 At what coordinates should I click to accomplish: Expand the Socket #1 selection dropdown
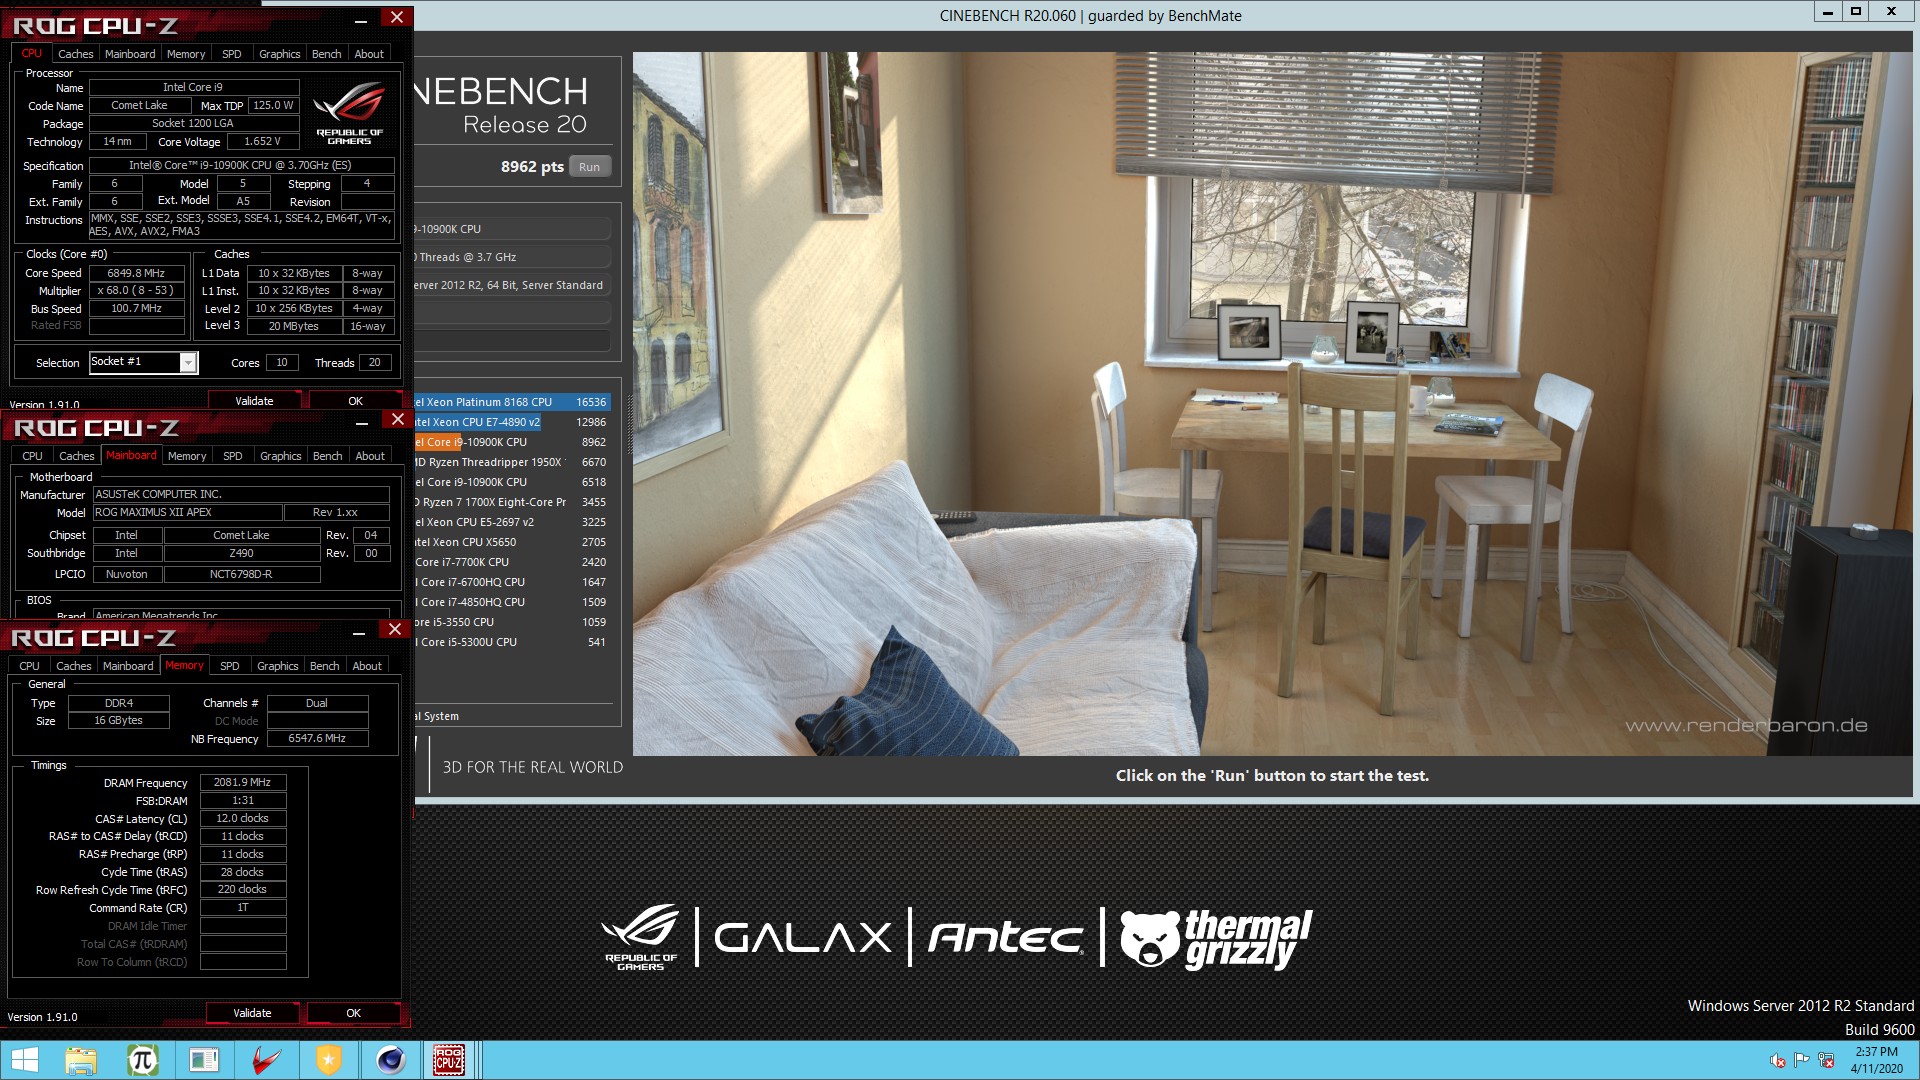[188, 363]
